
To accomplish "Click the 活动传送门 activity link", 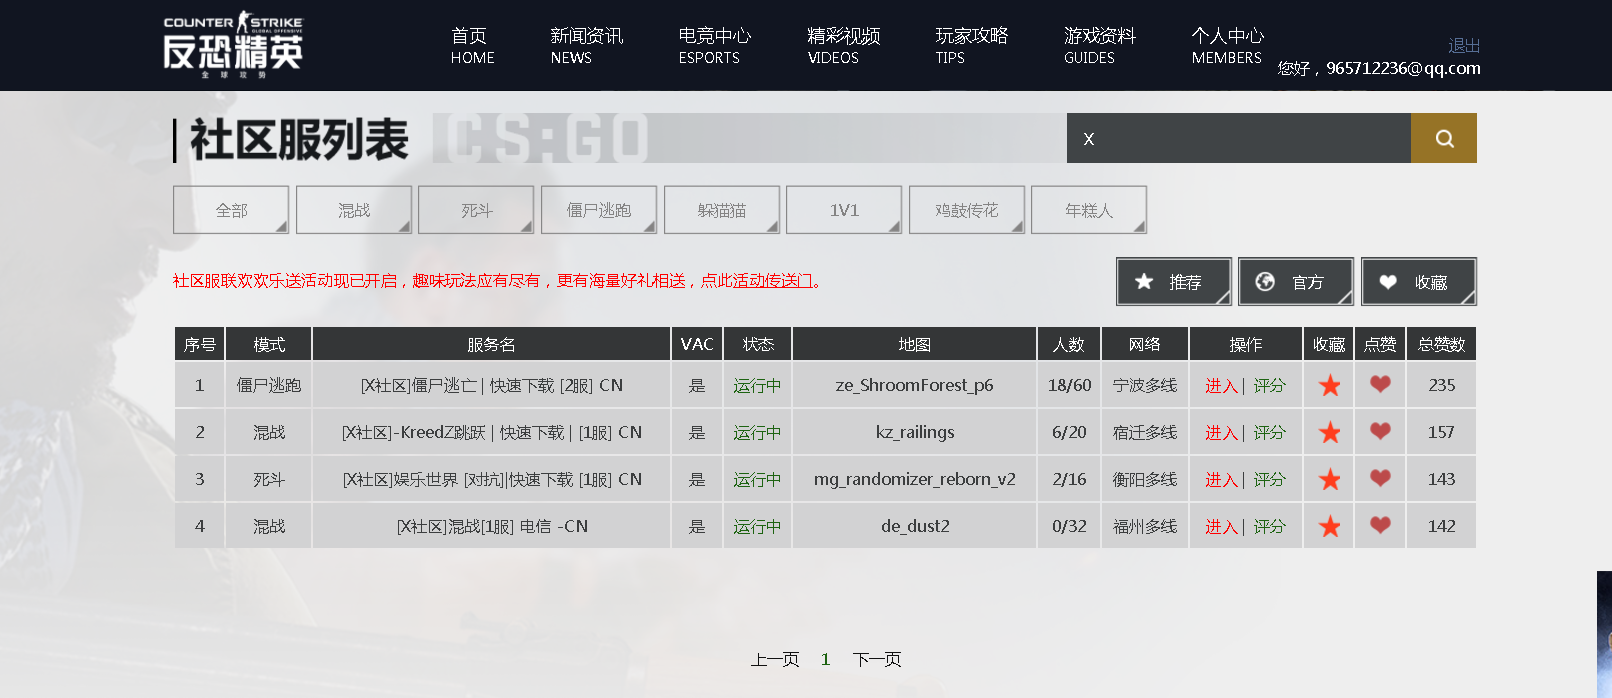I will (x=773, y=281).
